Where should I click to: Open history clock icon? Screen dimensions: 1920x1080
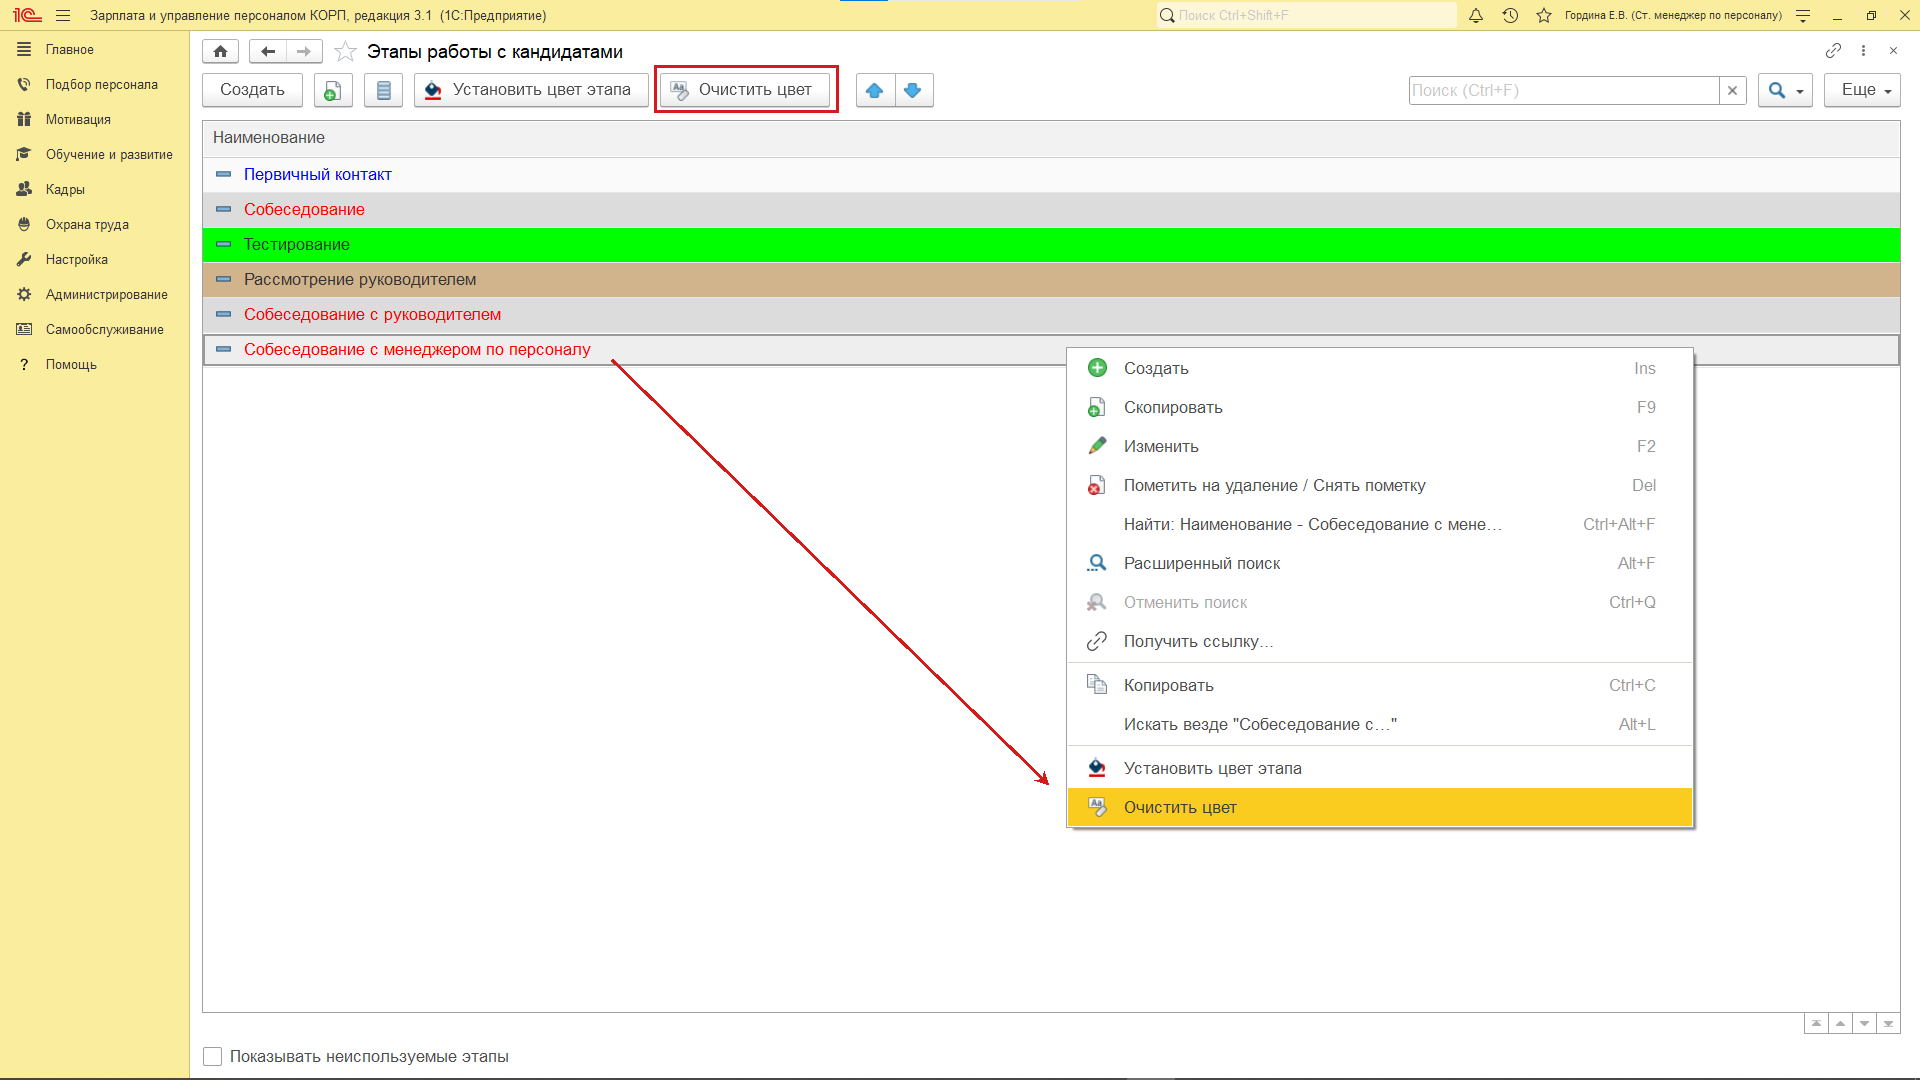[1510, 15]
